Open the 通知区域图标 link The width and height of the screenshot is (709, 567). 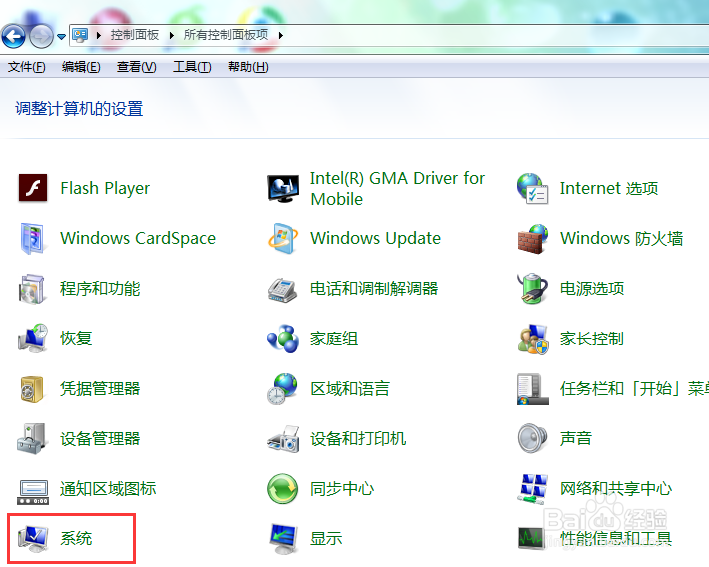[108, 489]
